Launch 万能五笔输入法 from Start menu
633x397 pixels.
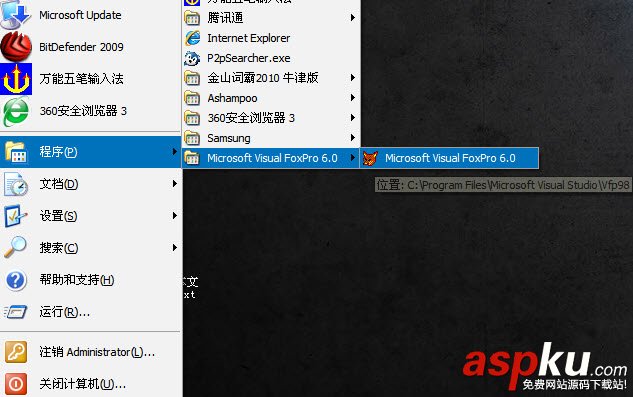(x=90, y=79)
